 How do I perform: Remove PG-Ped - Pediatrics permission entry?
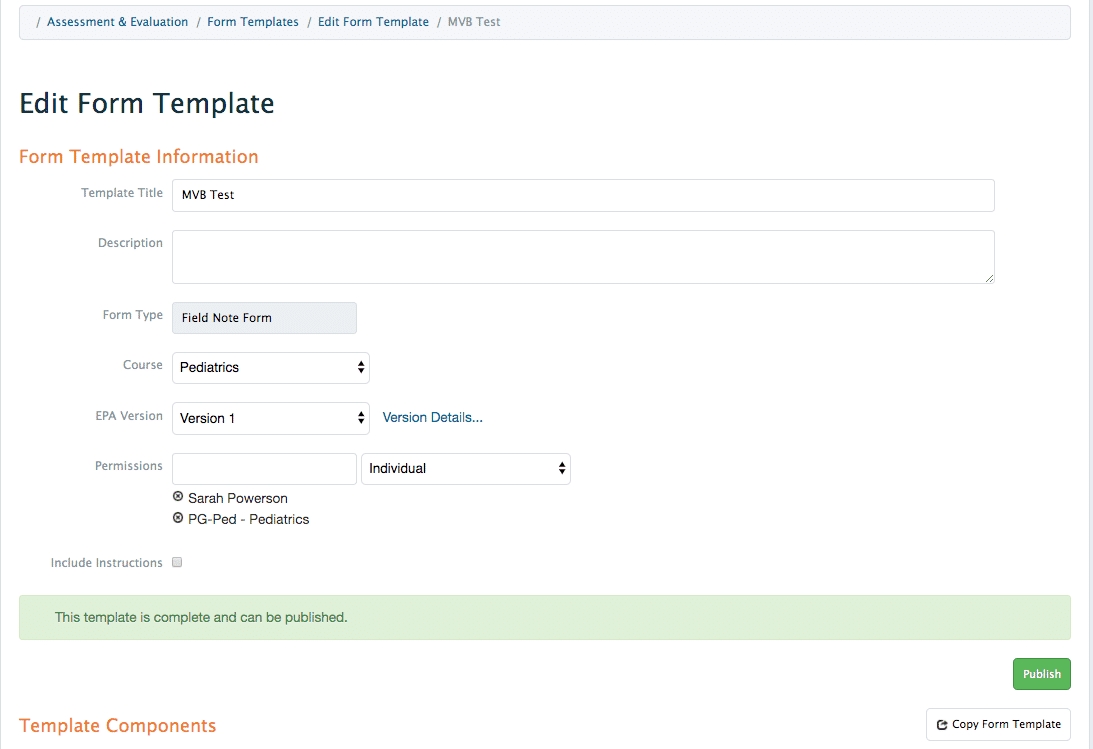point(178,518)
